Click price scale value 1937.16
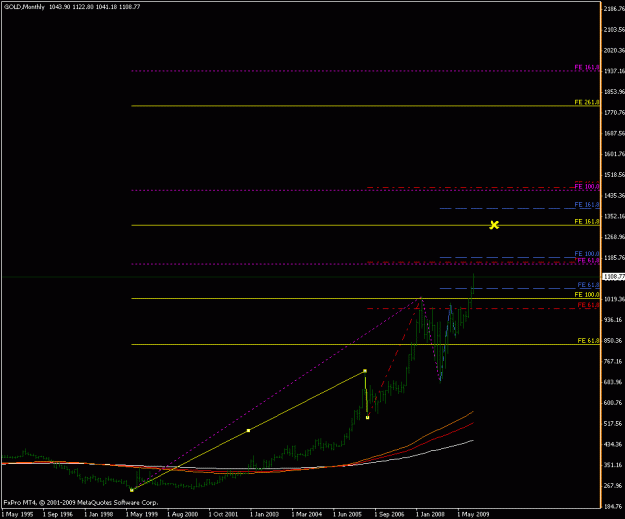Image resolution: width=625 pixels, height=519 pixels. point(614,71)
